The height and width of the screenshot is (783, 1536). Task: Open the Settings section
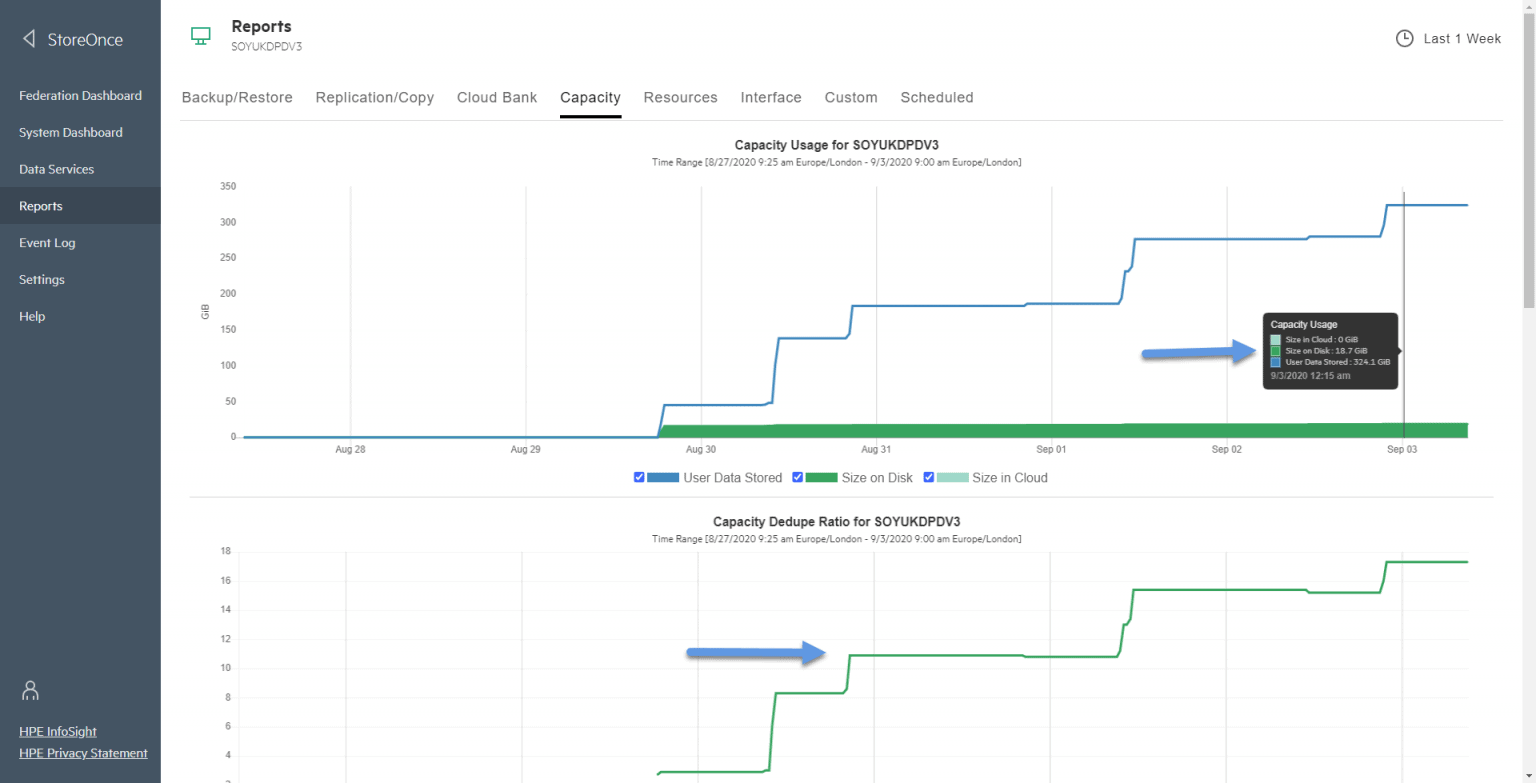[x=41, y=279]
